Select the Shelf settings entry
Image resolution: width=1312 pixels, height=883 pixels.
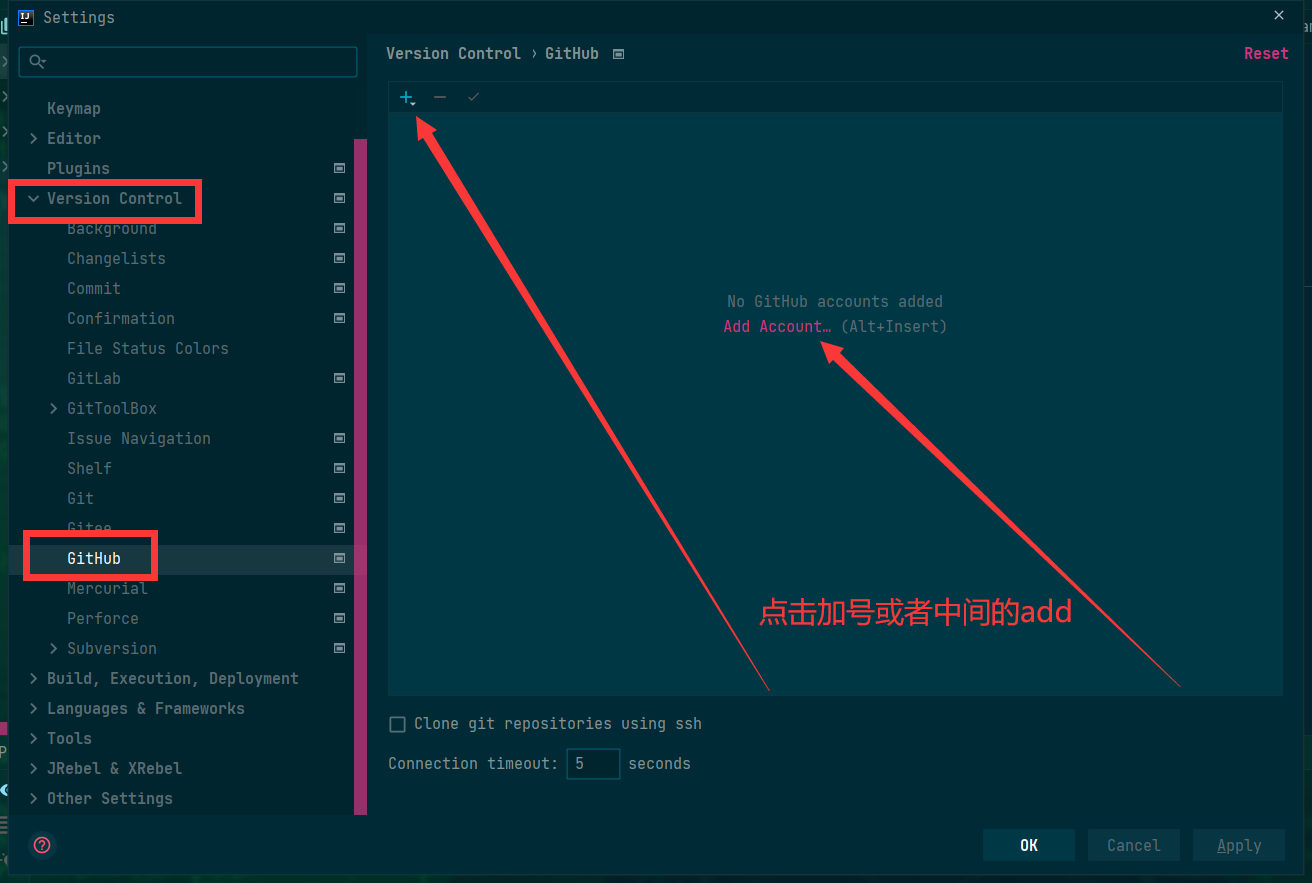point(89,468)
